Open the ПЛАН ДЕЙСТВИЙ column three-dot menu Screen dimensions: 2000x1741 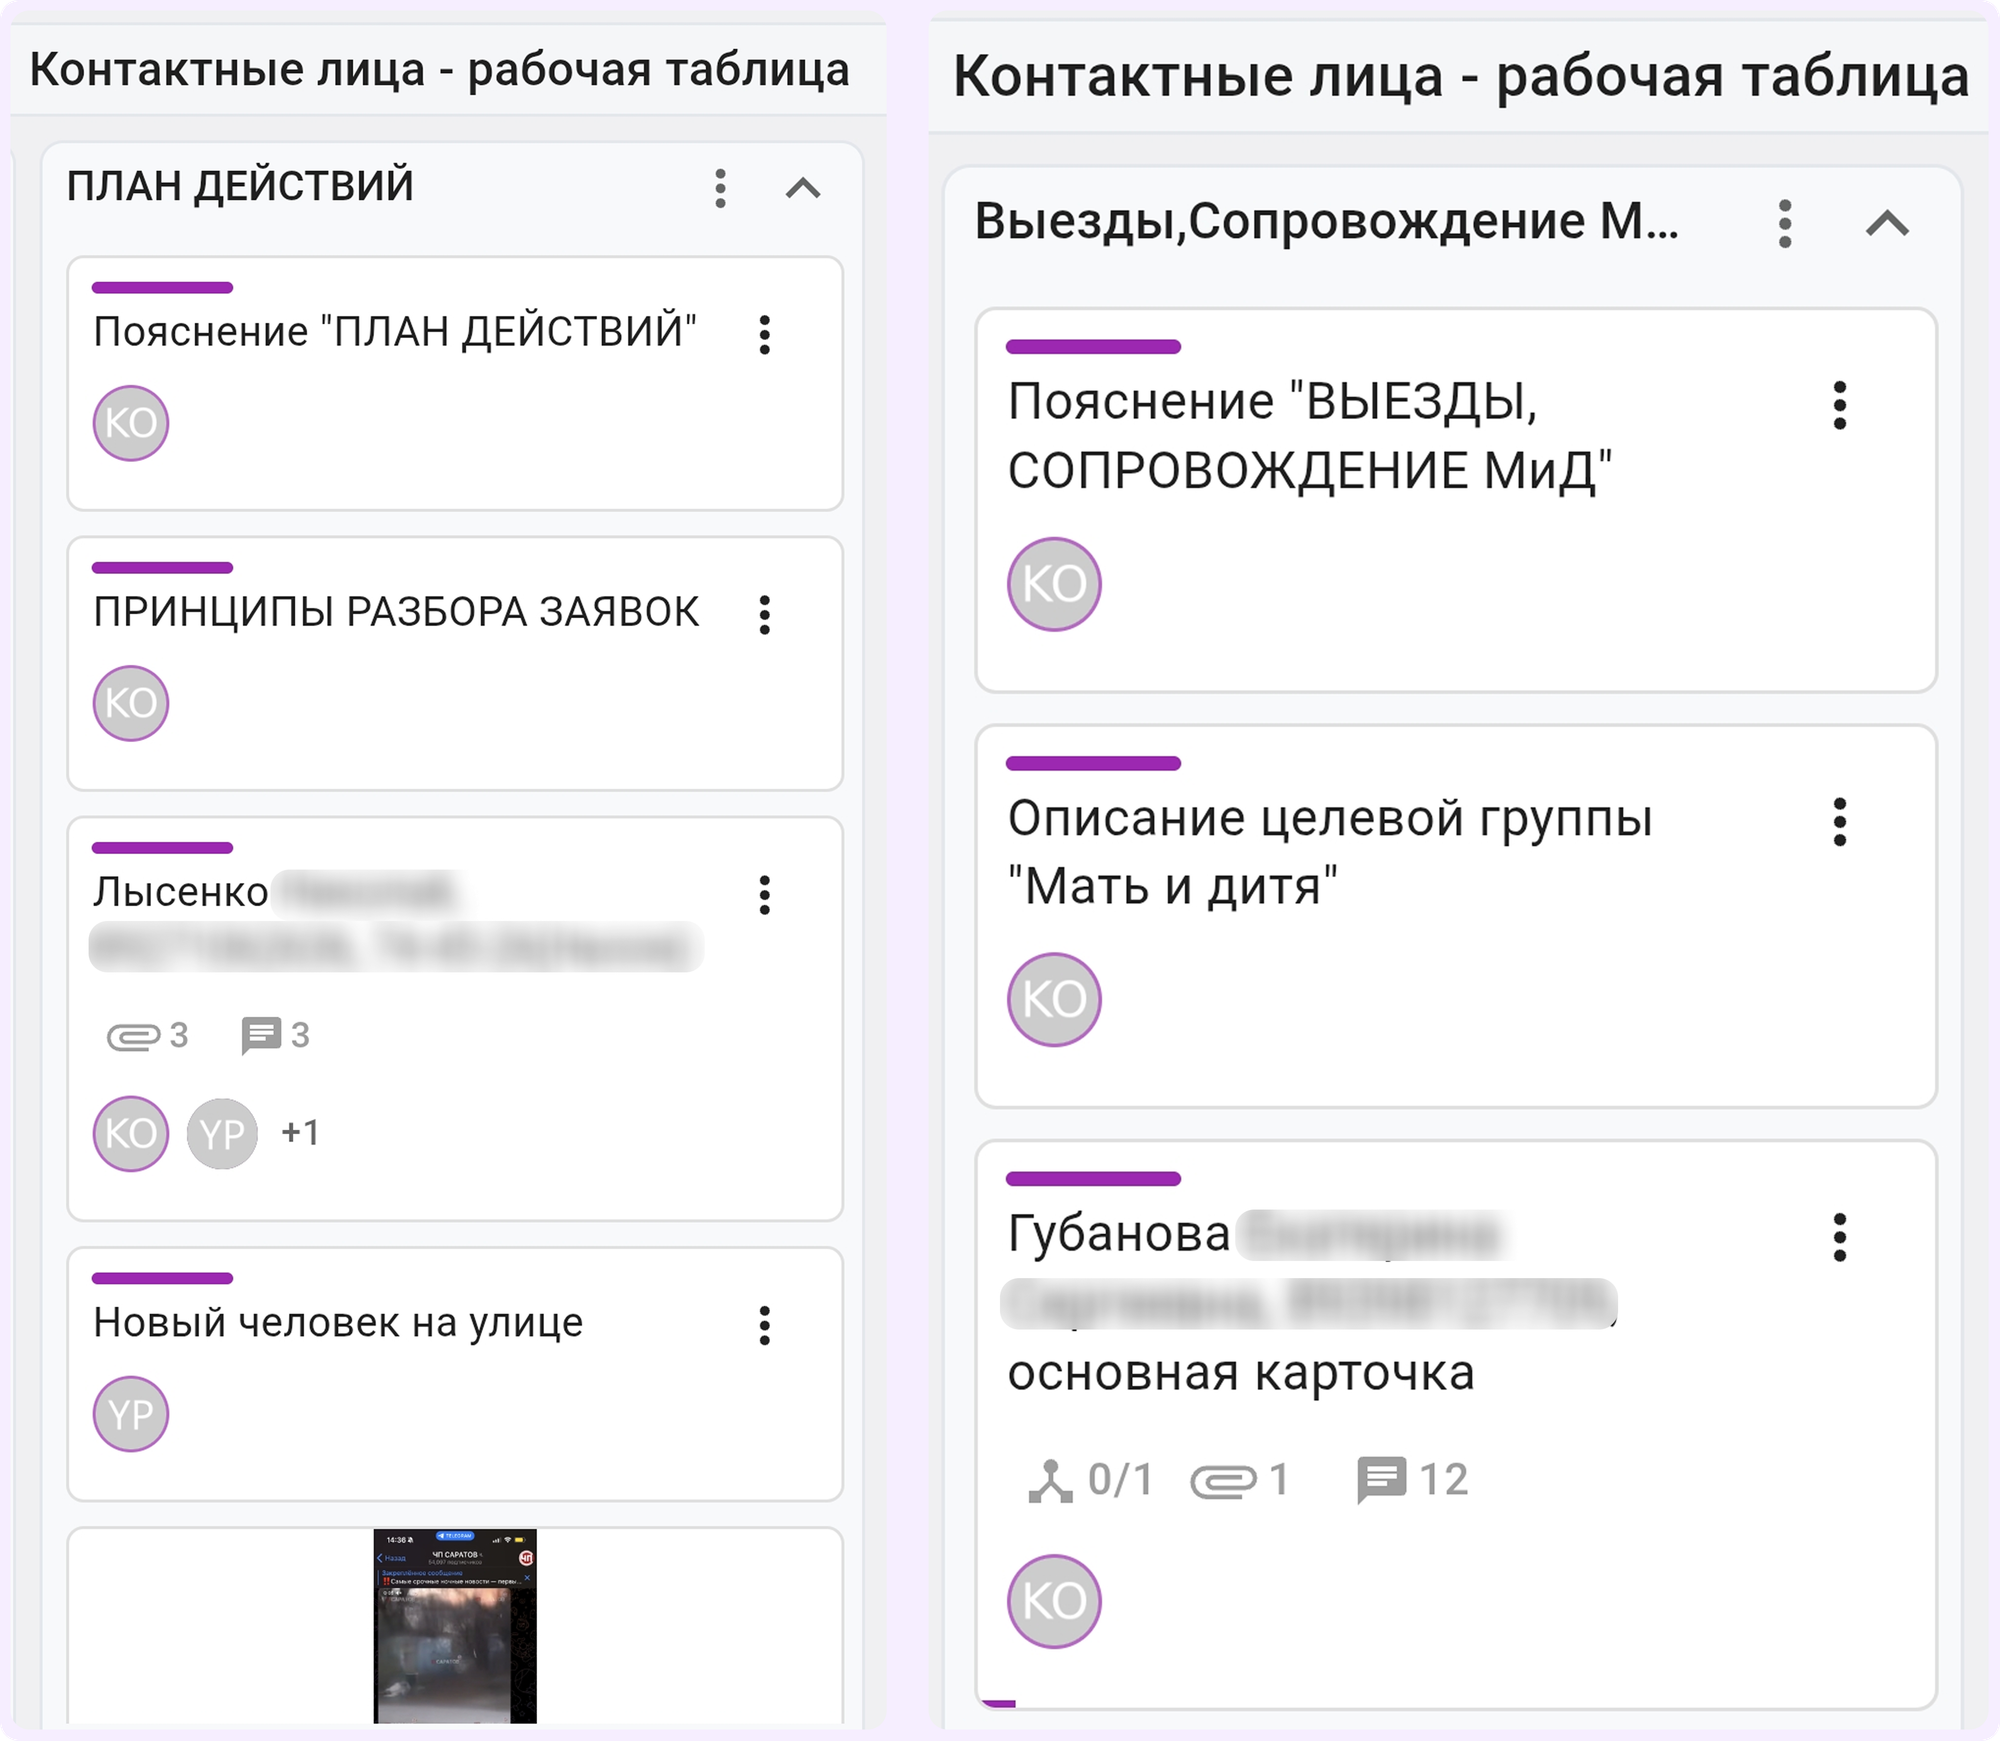click(x=720, y=188)
